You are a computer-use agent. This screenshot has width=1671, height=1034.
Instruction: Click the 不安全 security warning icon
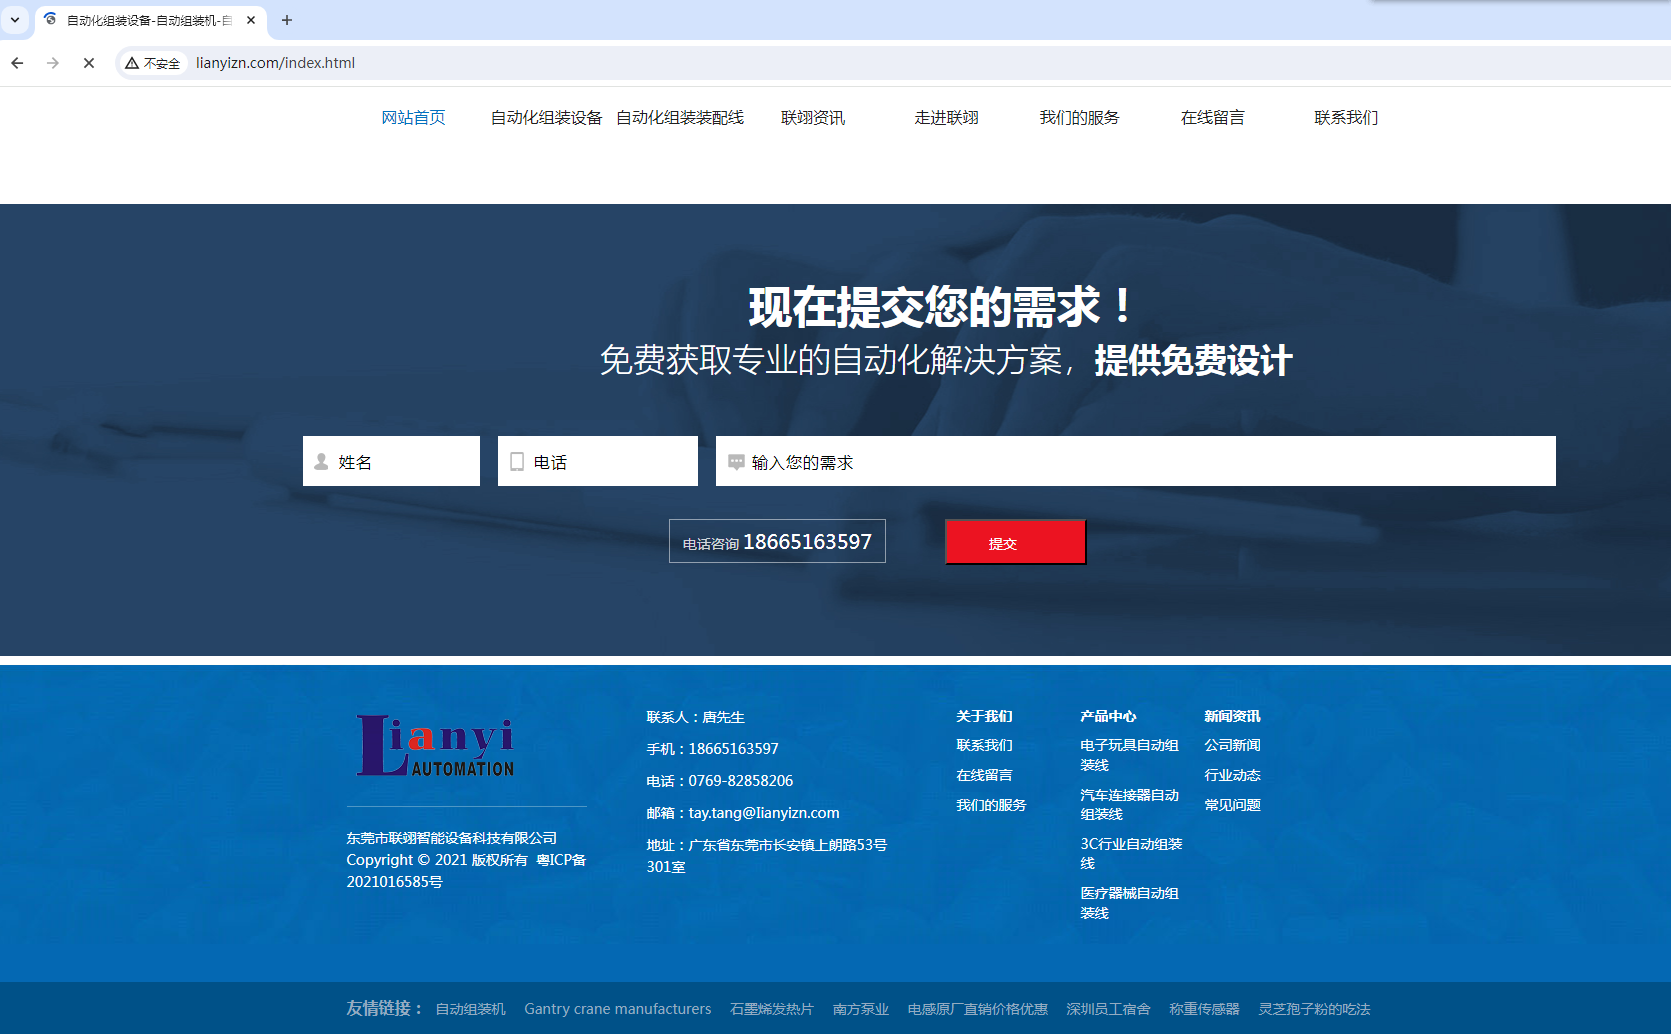tap(152, 63)
